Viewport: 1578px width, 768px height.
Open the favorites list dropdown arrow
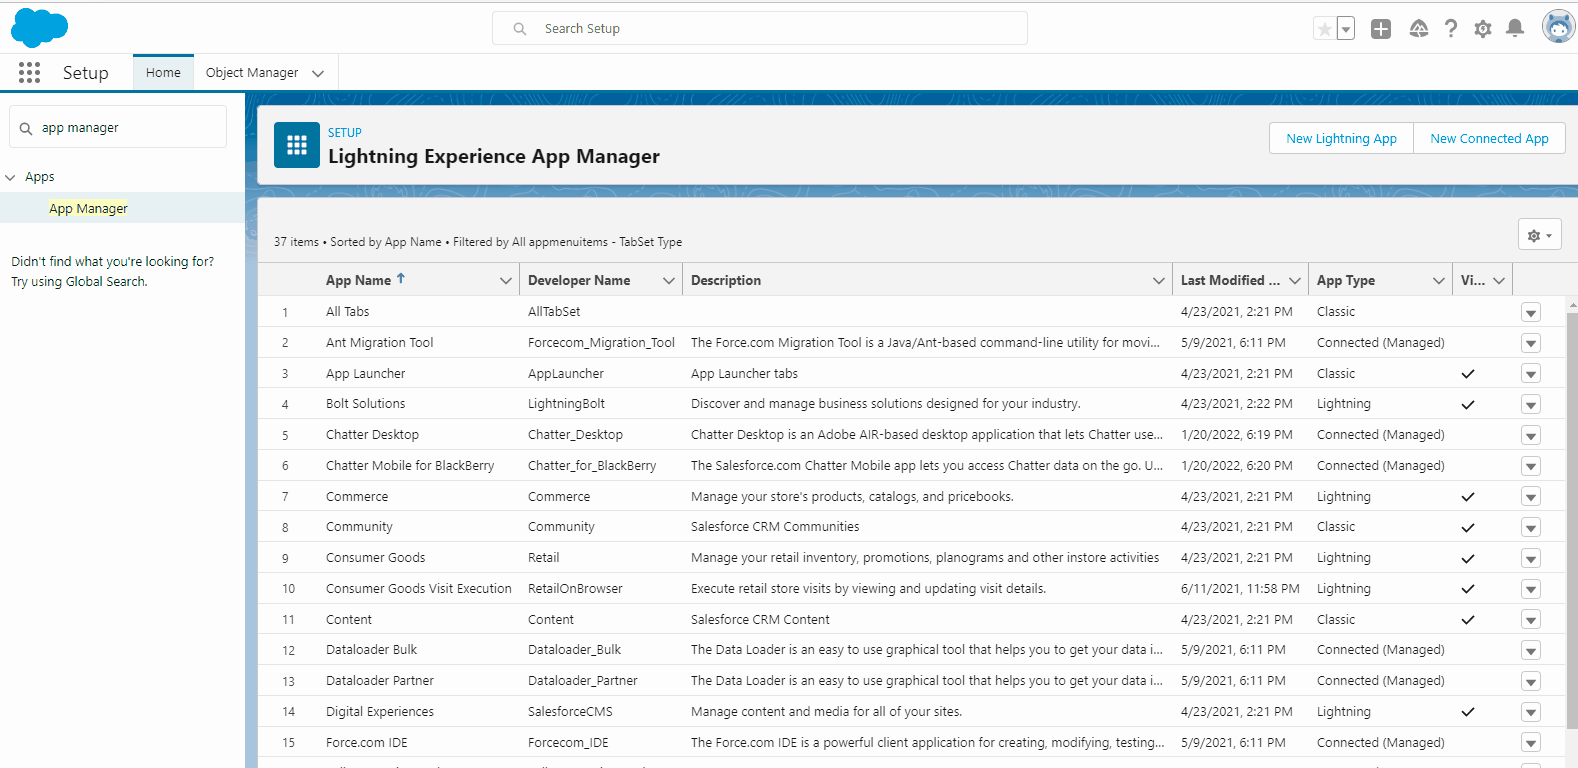pyautogui.click(x=1346, y=29)
